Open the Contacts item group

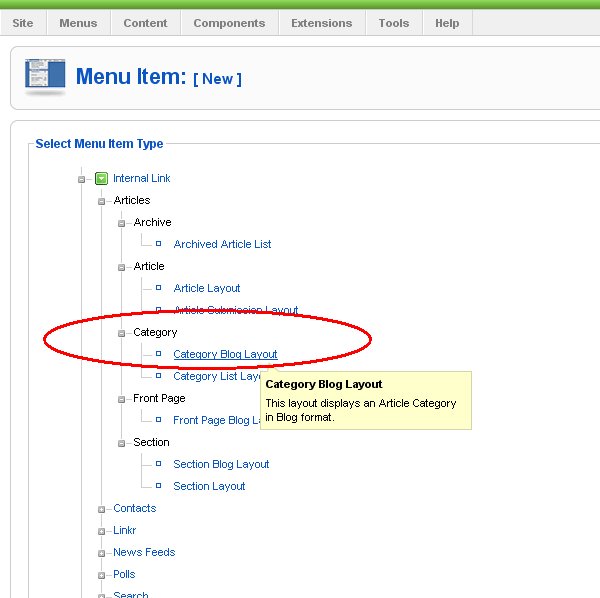coord(135,508)
